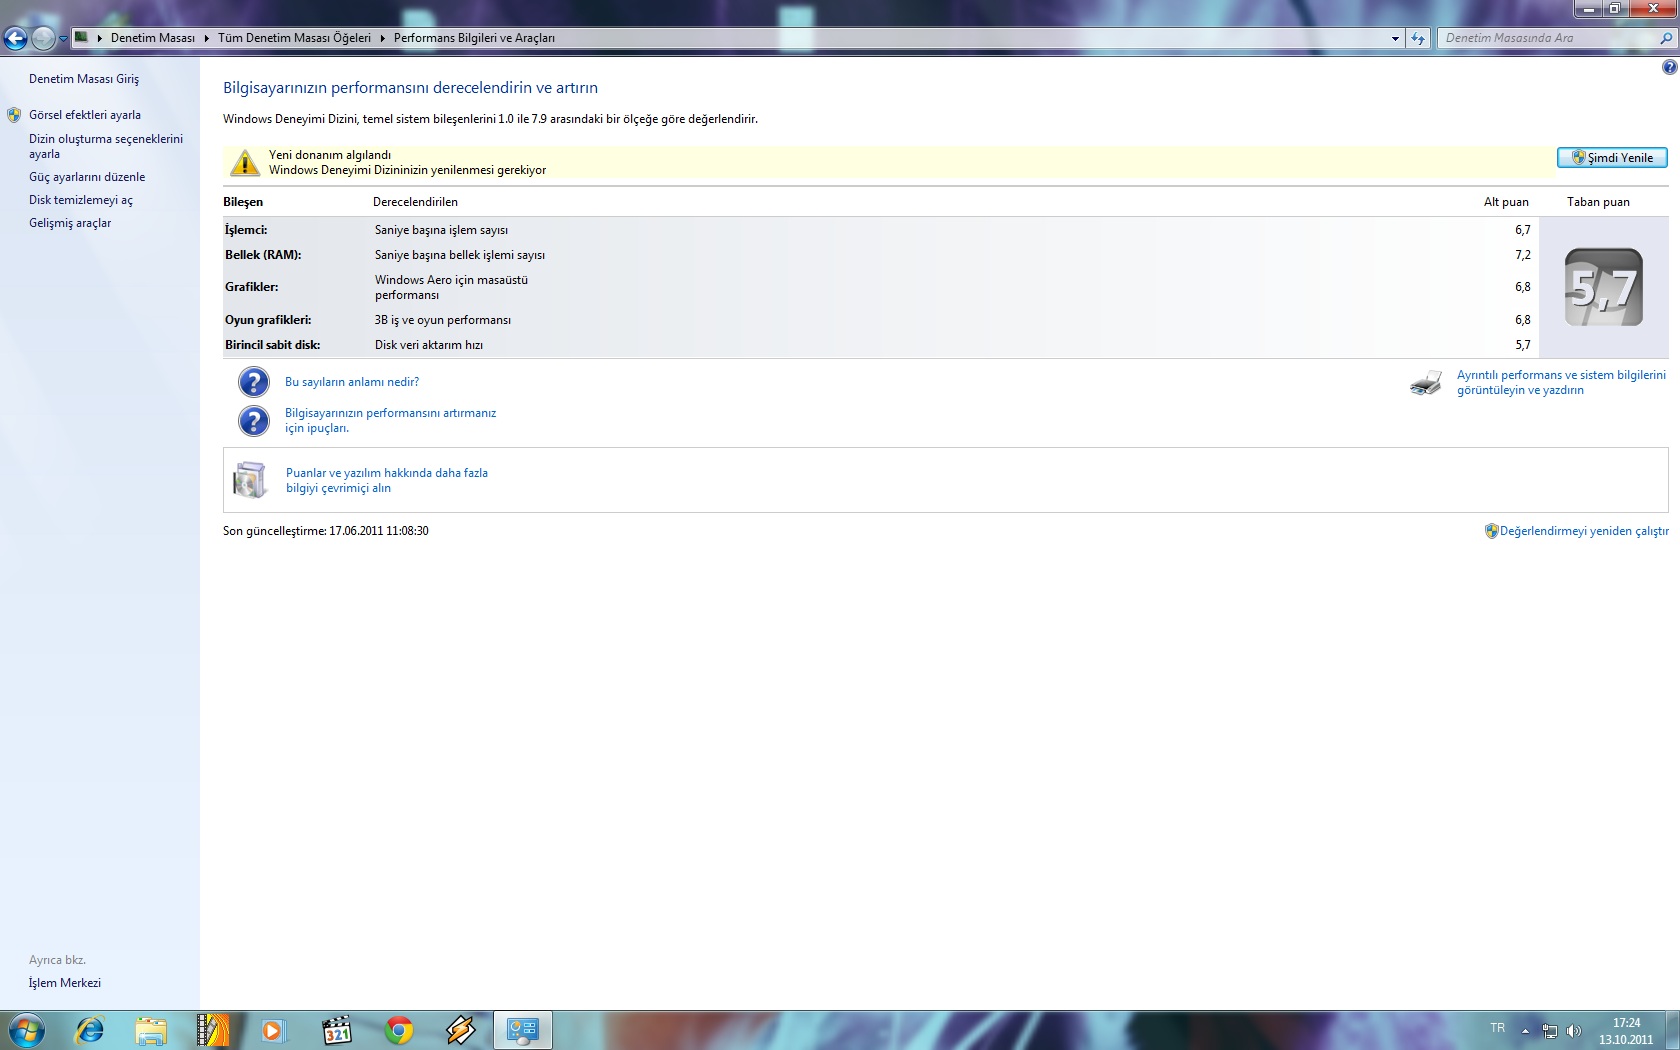Viewport: 1680px width, 1050px height.
Task: Open Bilgisayarınızın performansını artırmanız için ipuçları link
Action: tap(390, 420)
